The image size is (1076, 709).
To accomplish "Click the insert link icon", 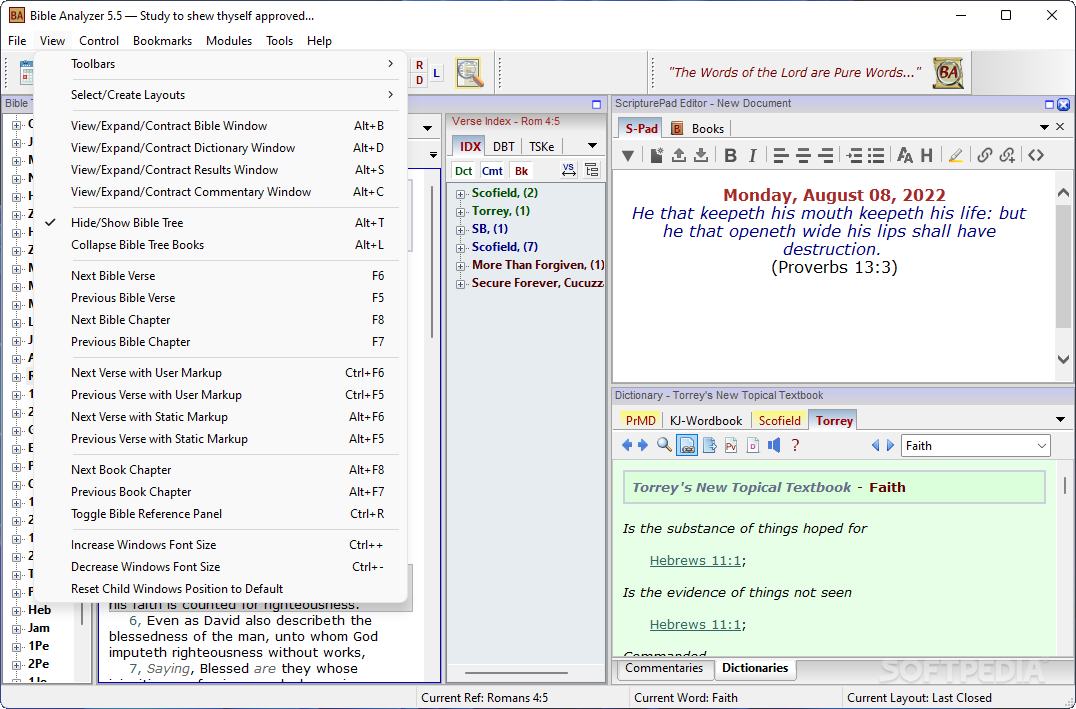I will (985, 156).
